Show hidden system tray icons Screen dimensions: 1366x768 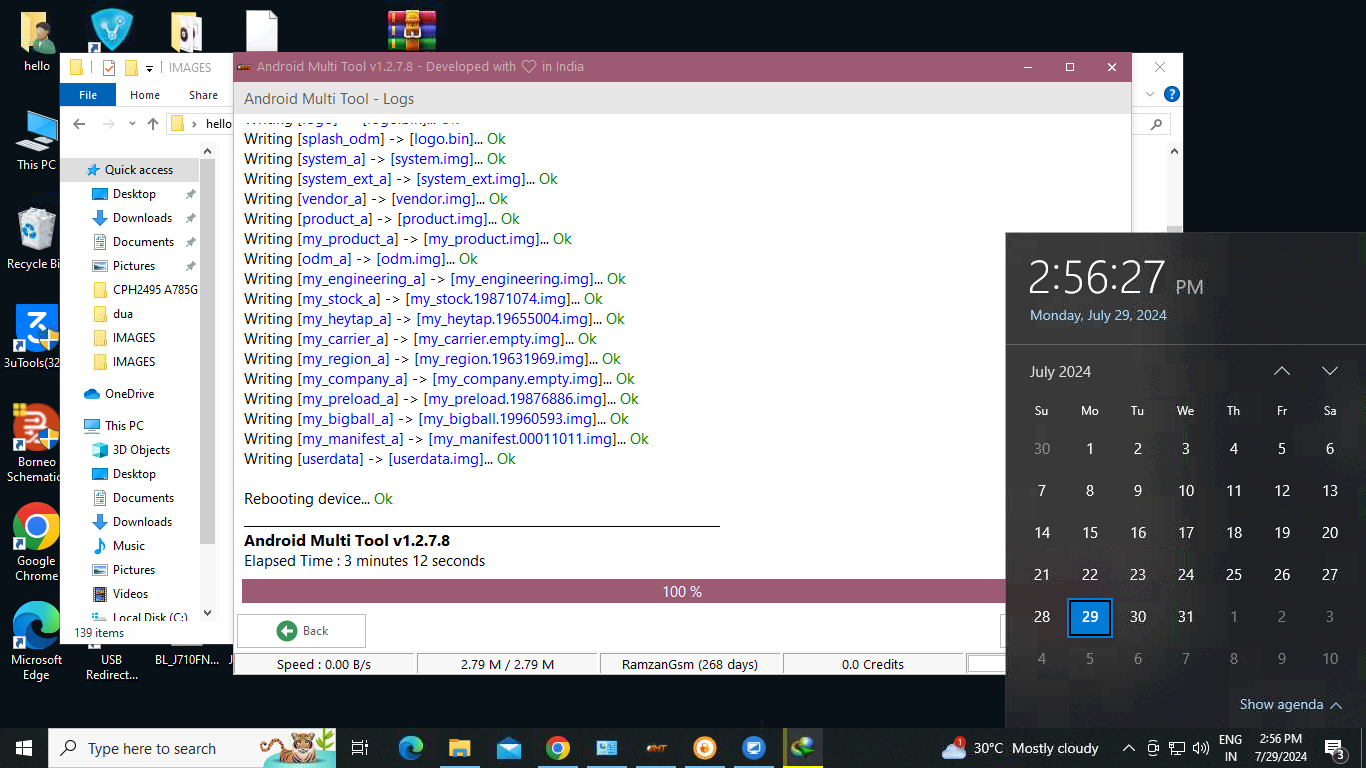coord(1129,748)
